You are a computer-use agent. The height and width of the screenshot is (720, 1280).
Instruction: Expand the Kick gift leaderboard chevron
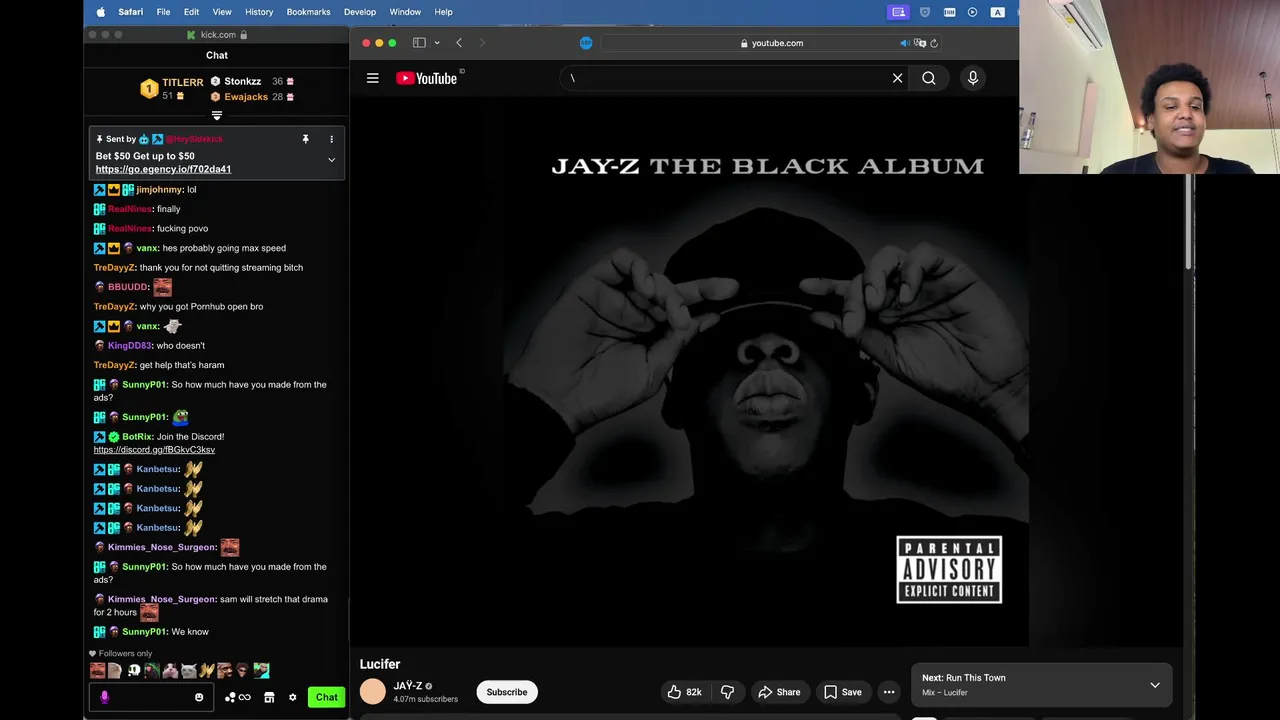coord(216,115)
